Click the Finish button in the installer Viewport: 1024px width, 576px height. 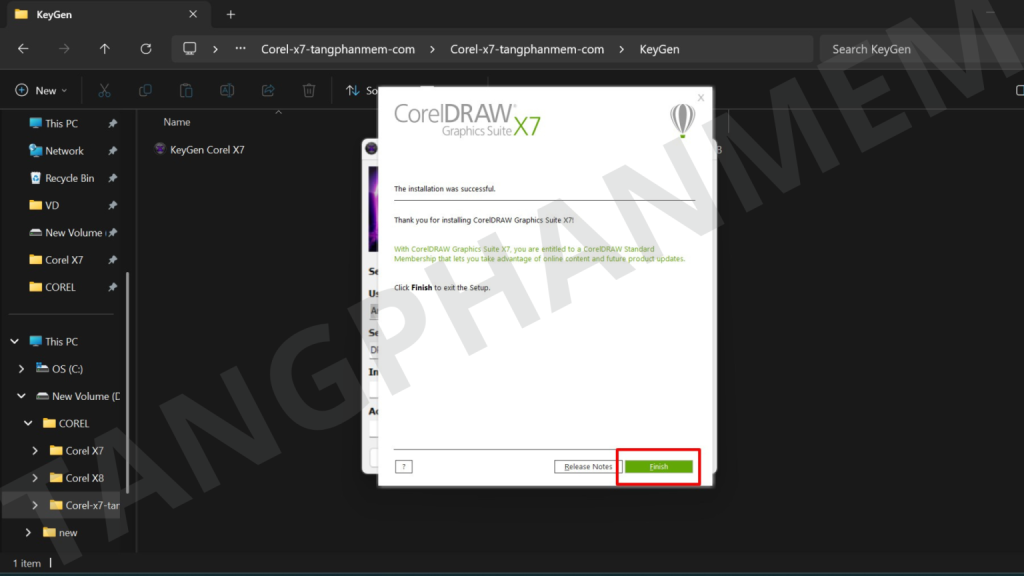pos(658,467)
